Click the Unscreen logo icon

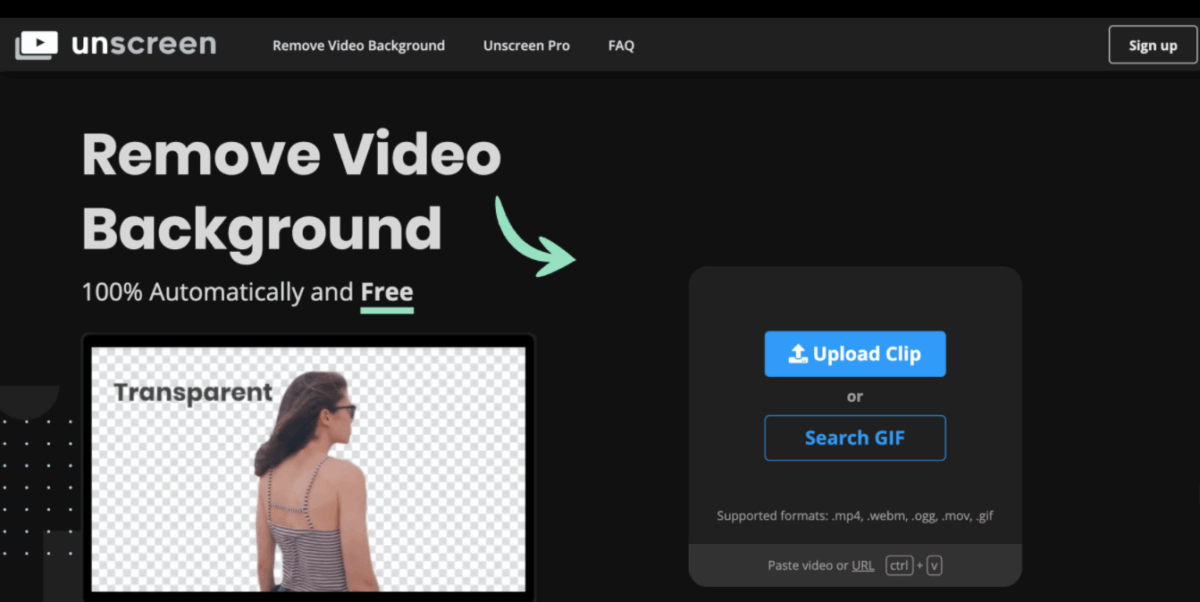coord(37,45)
